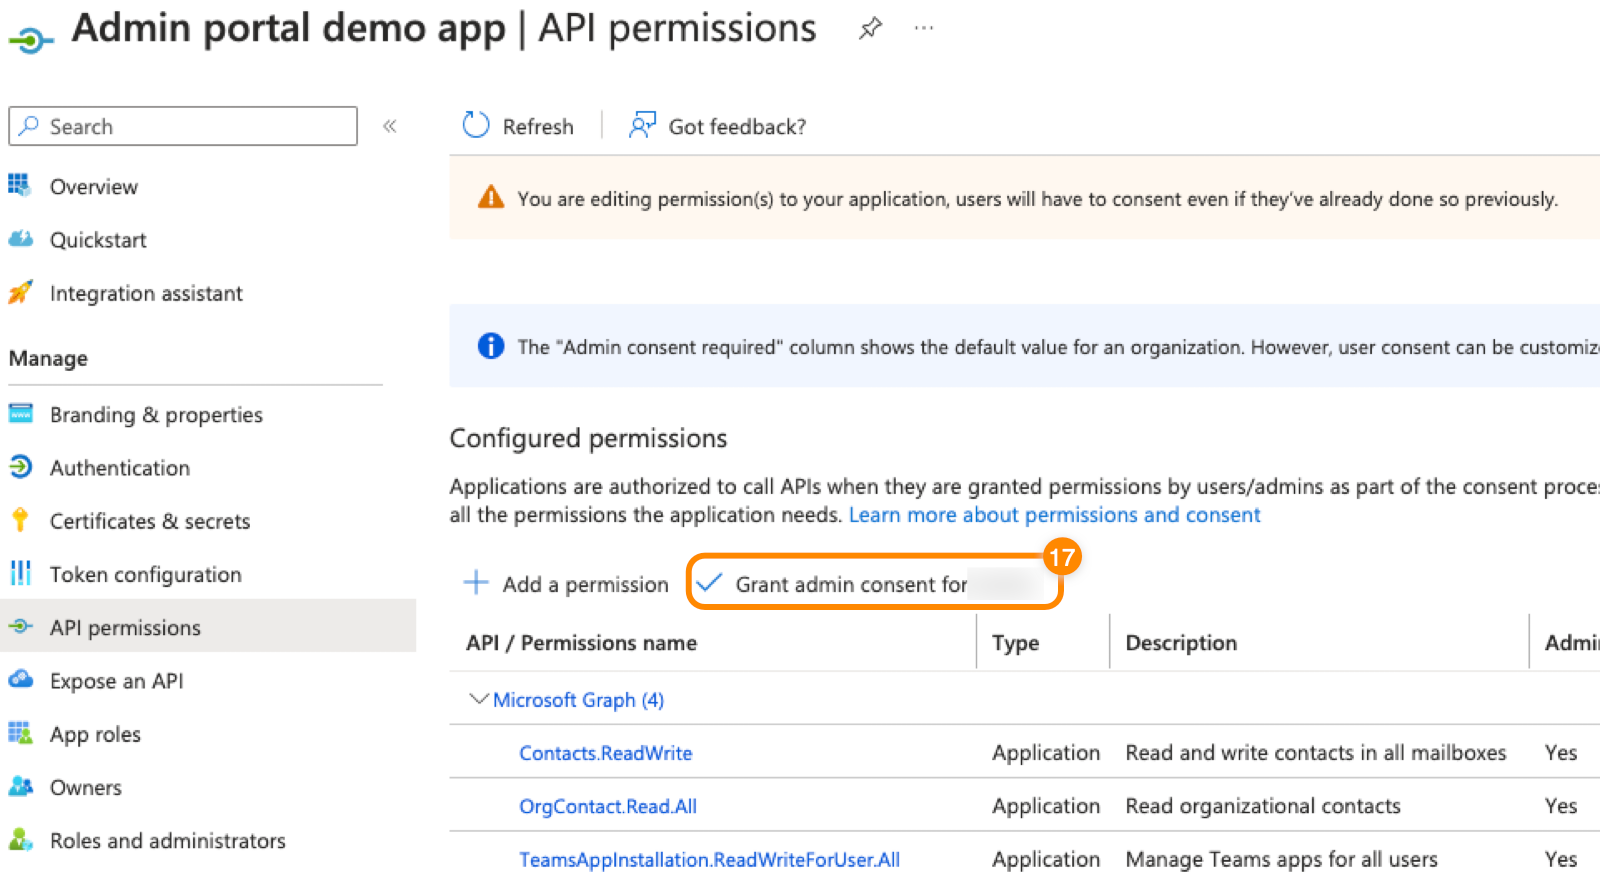Open Certificates & secrets
The height and width of the screenshot is (880, 1600).
pyautogui.click(x=150, y=521)
